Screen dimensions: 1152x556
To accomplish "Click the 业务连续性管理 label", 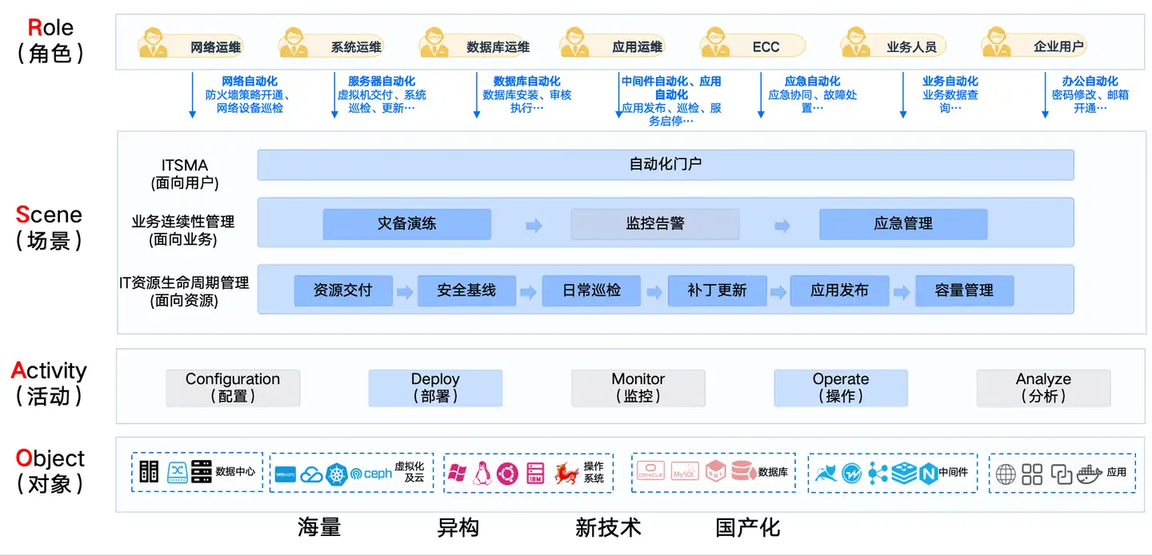I will point(184,221).
